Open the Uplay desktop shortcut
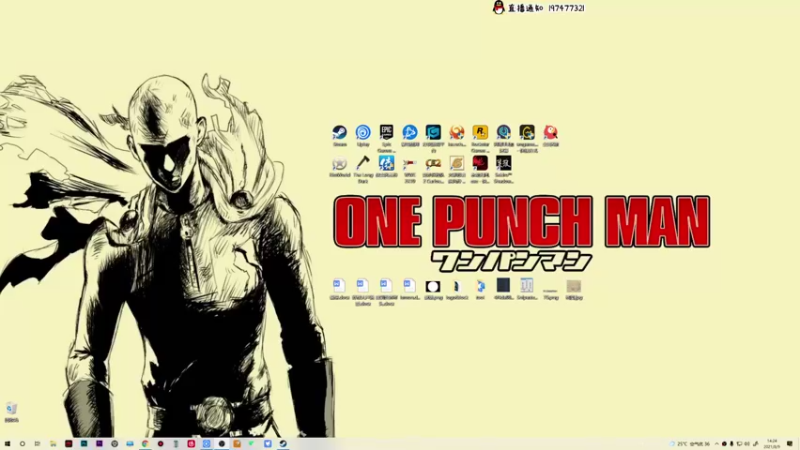Image resolution: width=800 pixels, height=450 pixels. click(363, 136)
